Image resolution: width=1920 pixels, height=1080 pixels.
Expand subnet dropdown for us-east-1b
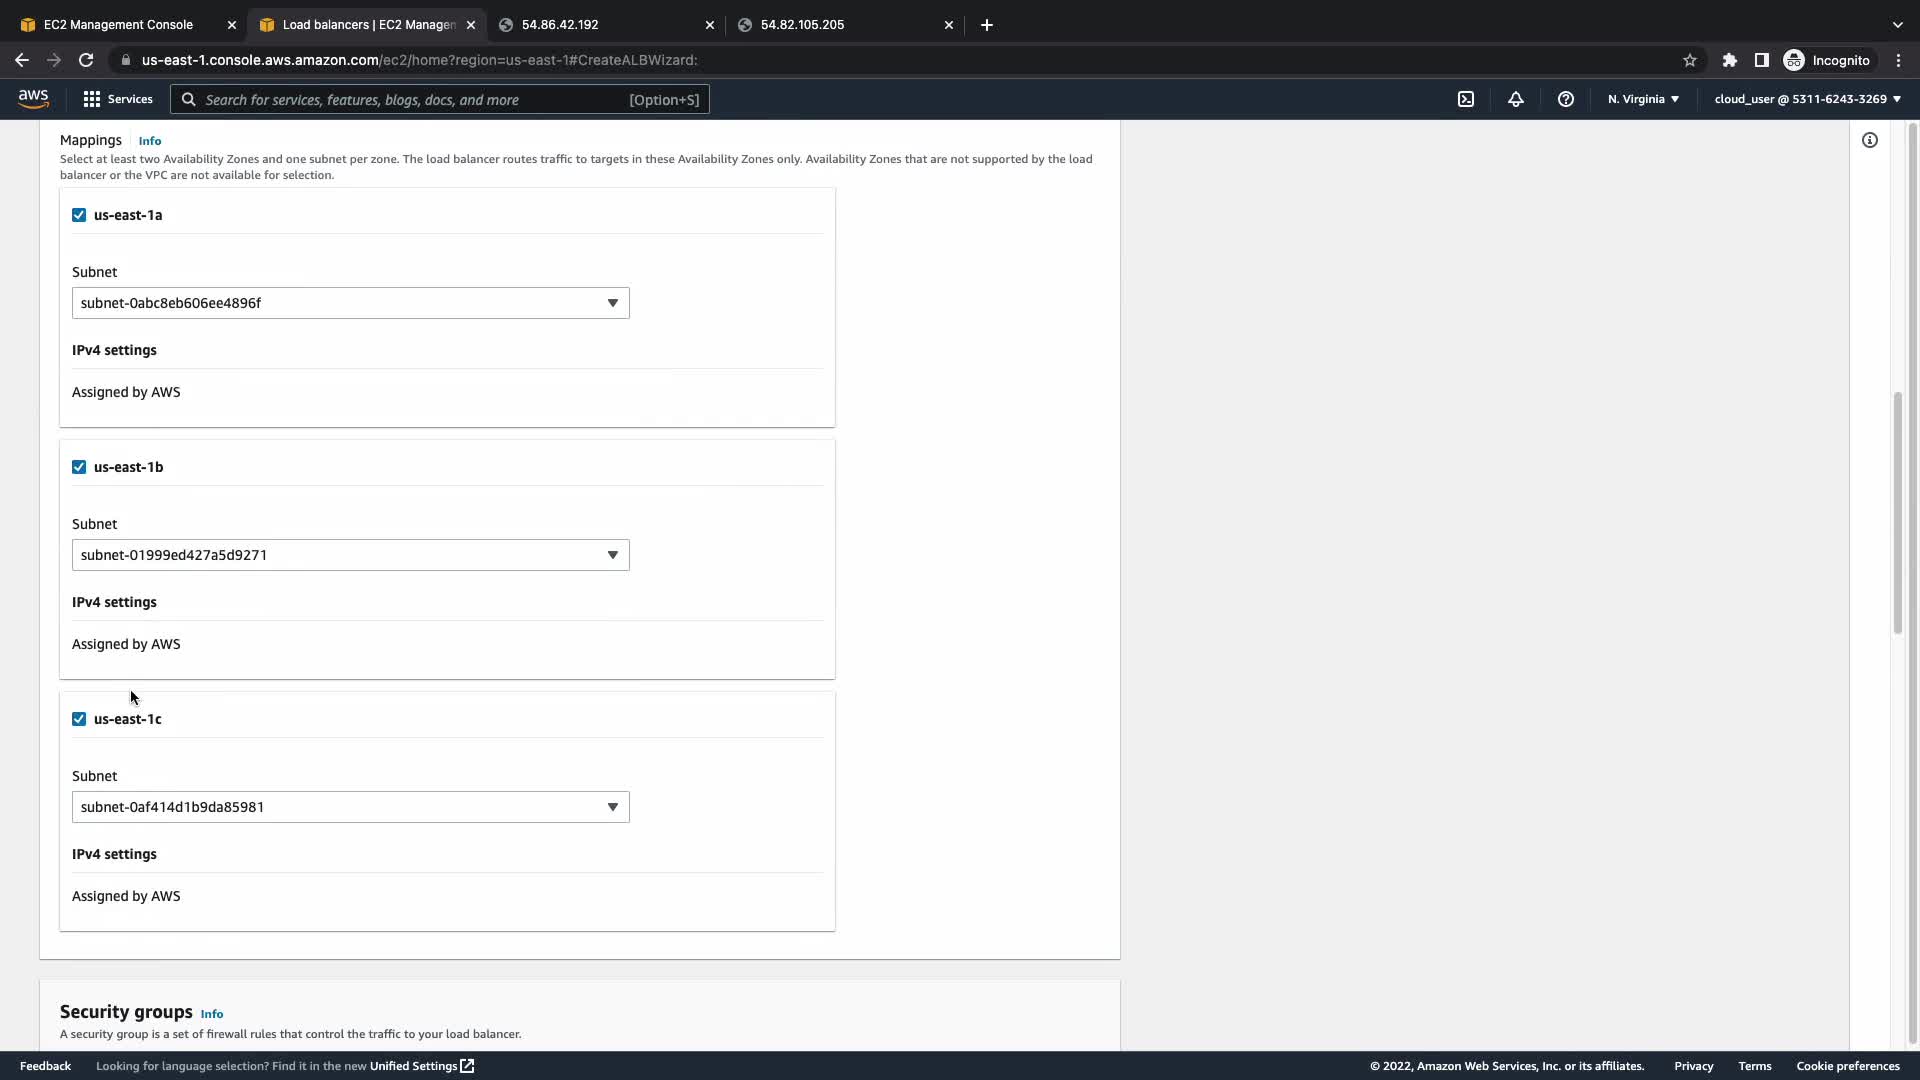[350, 555]
